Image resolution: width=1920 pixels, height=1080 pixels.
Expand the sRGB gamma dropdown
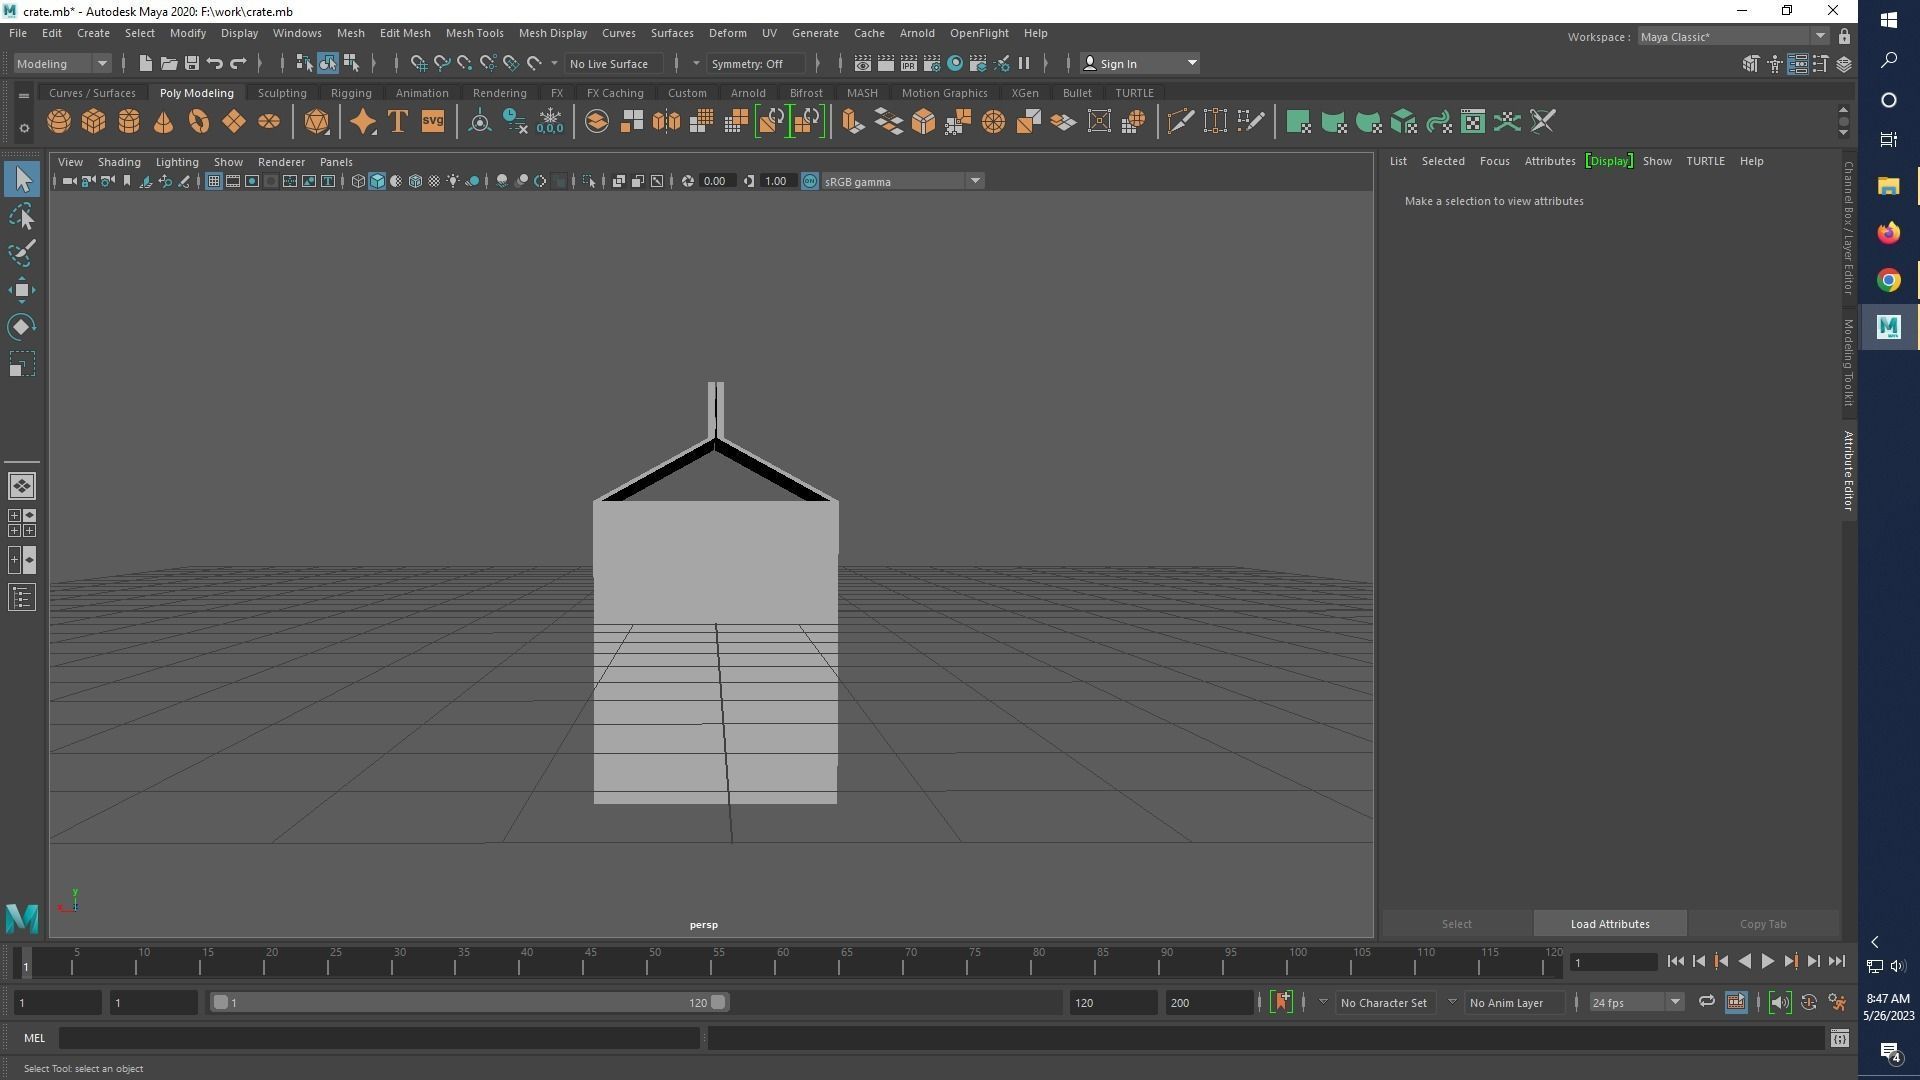click(974, 181)
